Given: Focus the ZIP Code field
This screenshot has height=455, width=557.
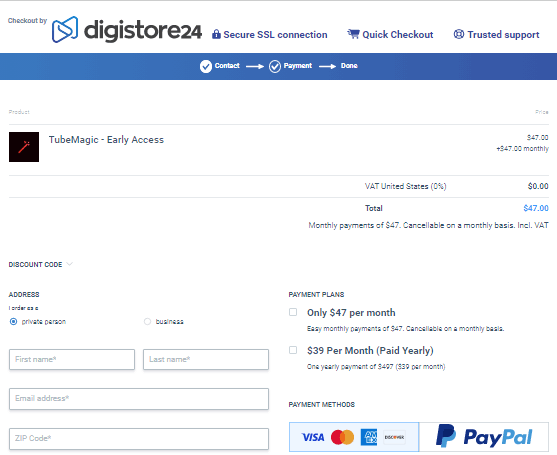Looking at the screenshot, I should (139, 439).
